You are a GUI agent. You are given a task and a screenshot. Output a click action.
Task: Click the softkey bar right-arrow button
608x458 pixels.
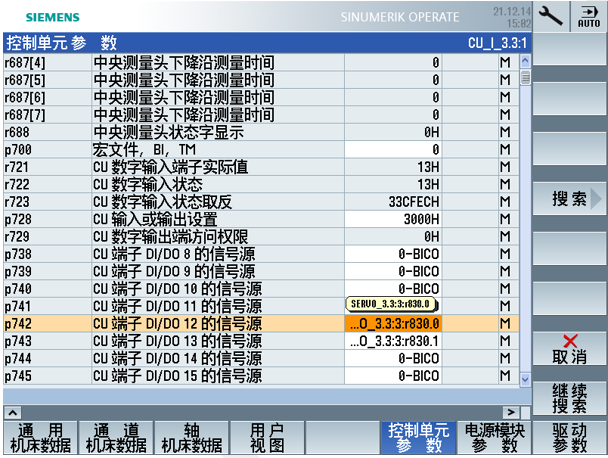point(511,413)
